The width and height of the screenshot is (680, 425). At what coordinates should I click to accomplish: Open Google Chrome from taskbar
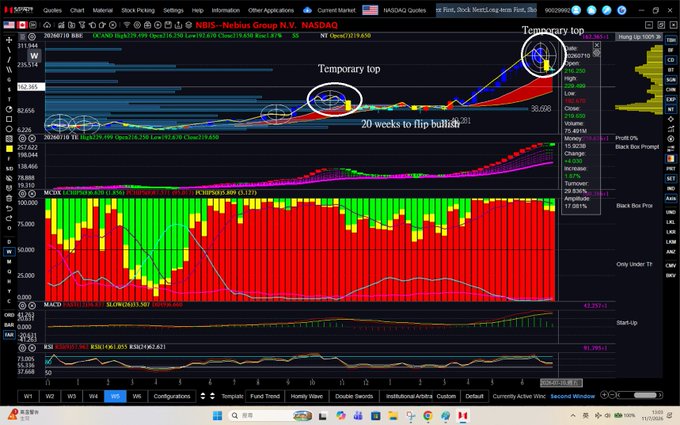[428, 415]
